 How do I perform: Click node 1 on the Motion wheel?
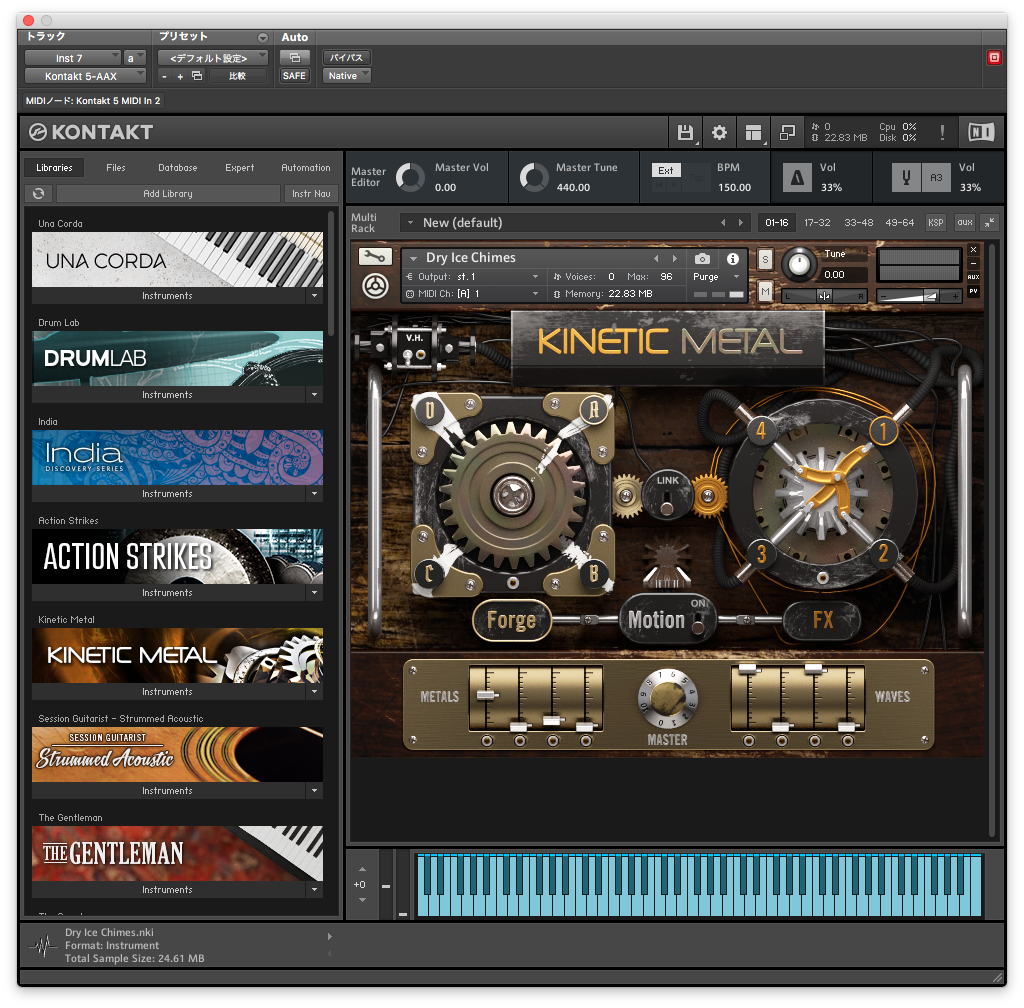(x=884, y=431)
